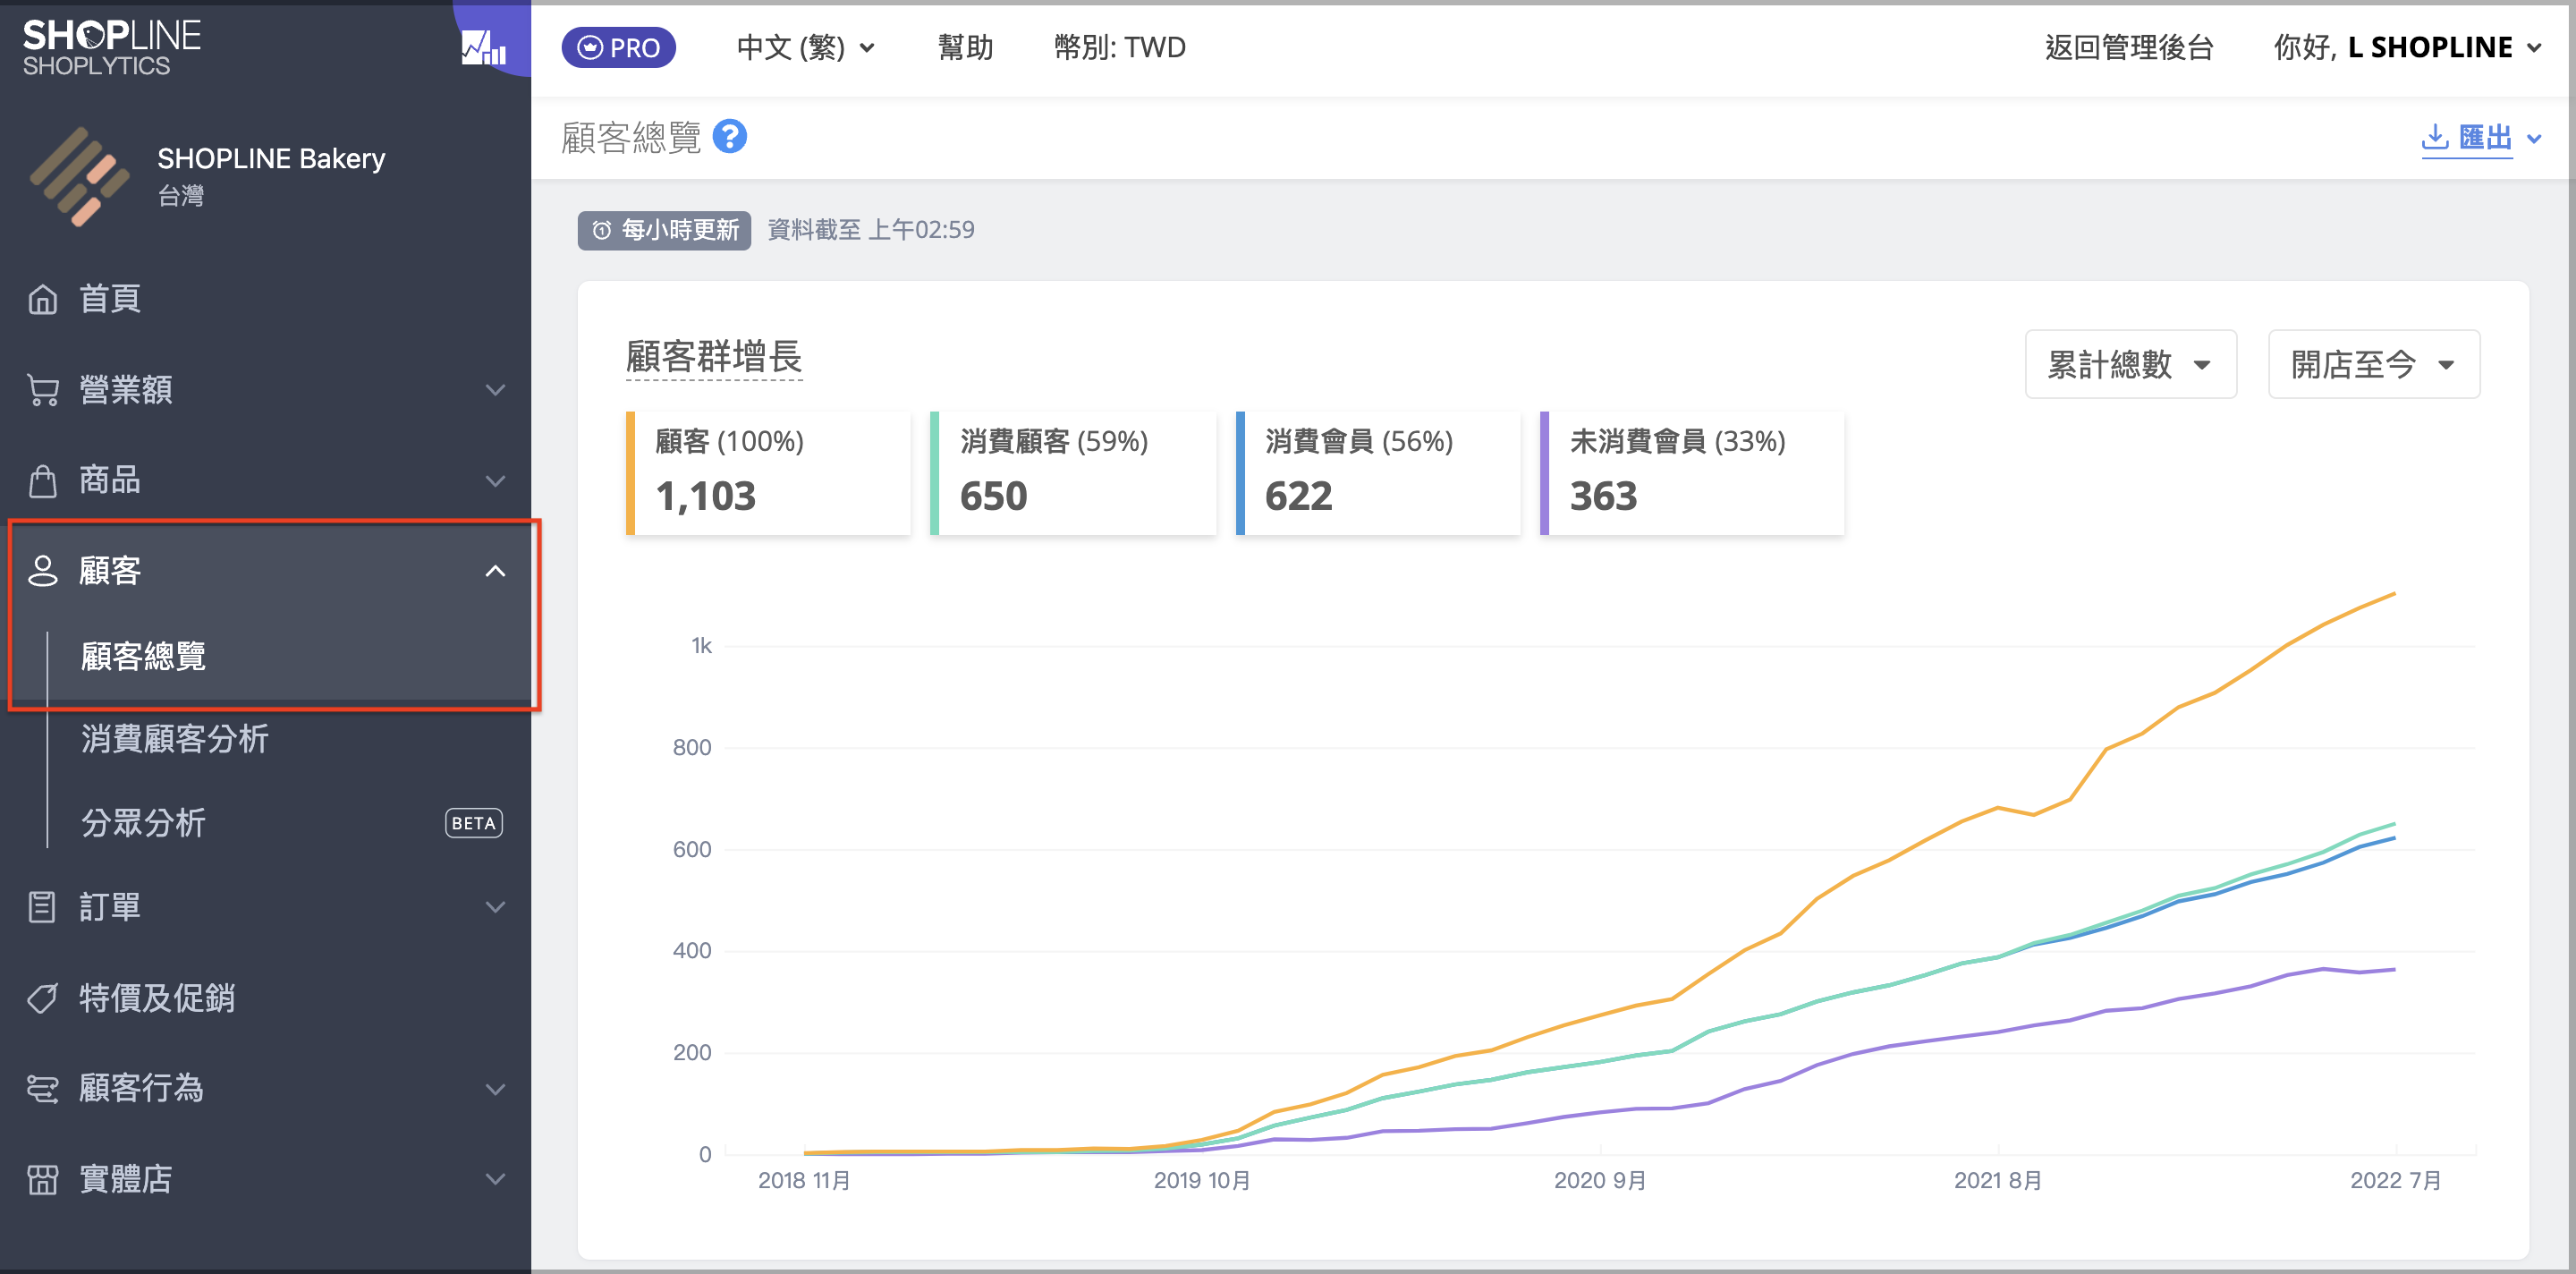Click 返回管理後台 link

point(2129,47)
